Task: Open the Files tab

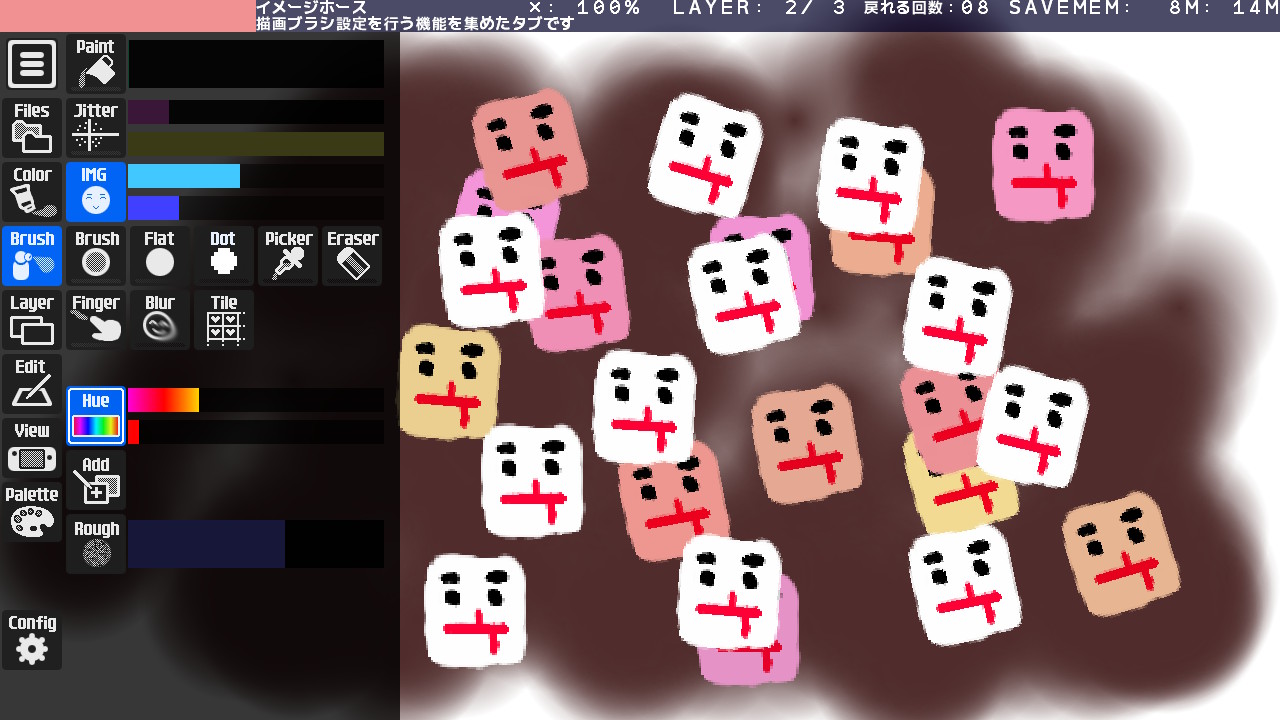Action: (32, 127)
